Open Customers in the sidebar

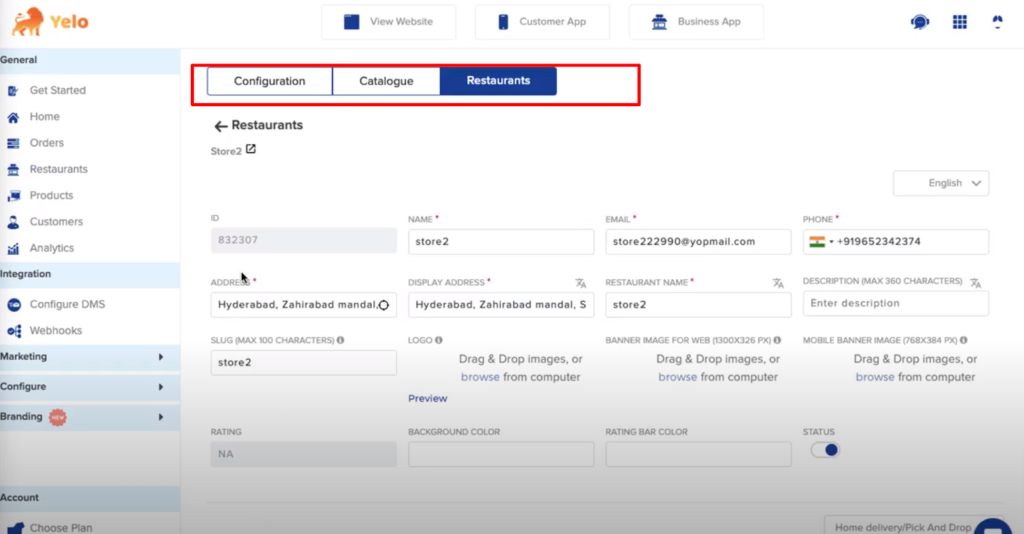[x=56, y=222]
